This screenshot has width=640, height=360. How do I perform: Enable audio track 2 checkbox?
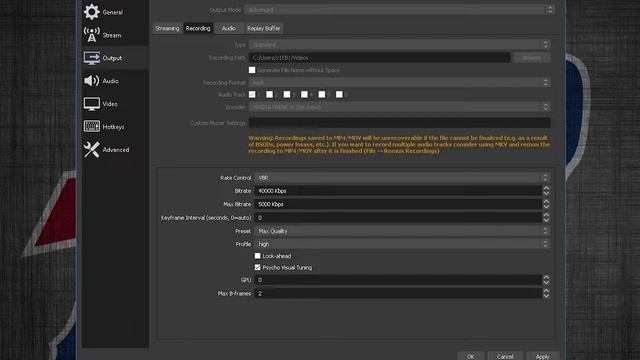(269, 94)
